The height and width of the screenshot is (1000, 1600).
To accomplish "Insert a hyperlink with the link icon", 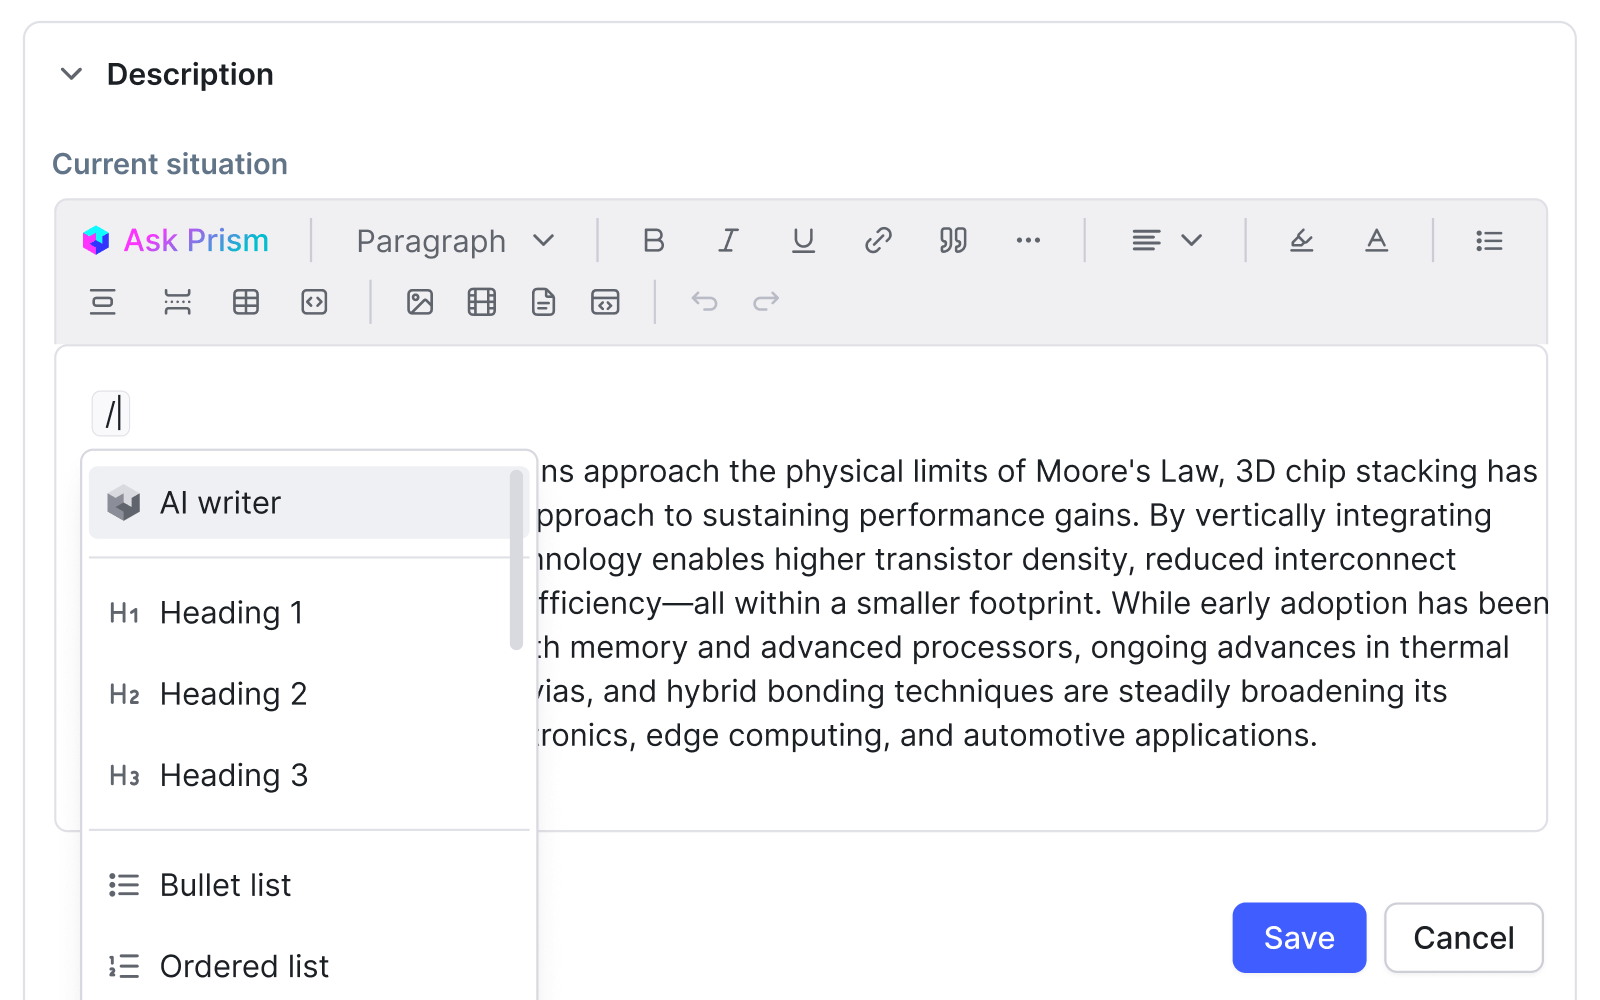I will (x=878, y=241).
